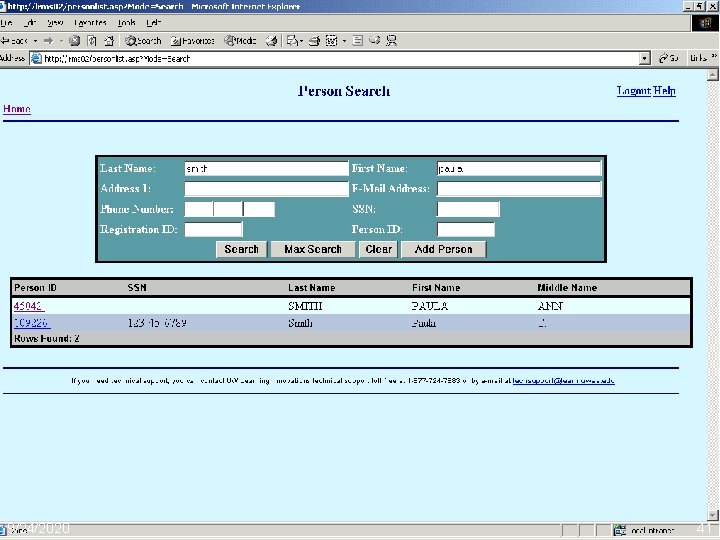Click the Discuss toolbar icon
Viewport: 720px width, 540px height.
click(x=358, y=41)
